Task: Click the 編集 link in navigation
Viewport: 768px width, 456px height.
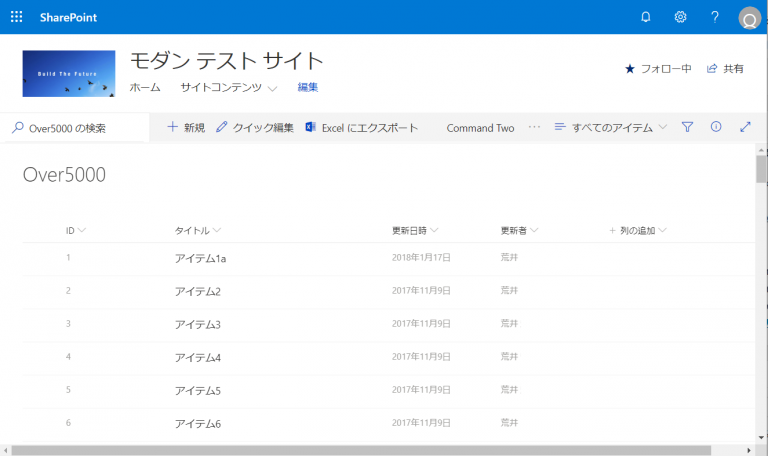Action: (307, 88)
